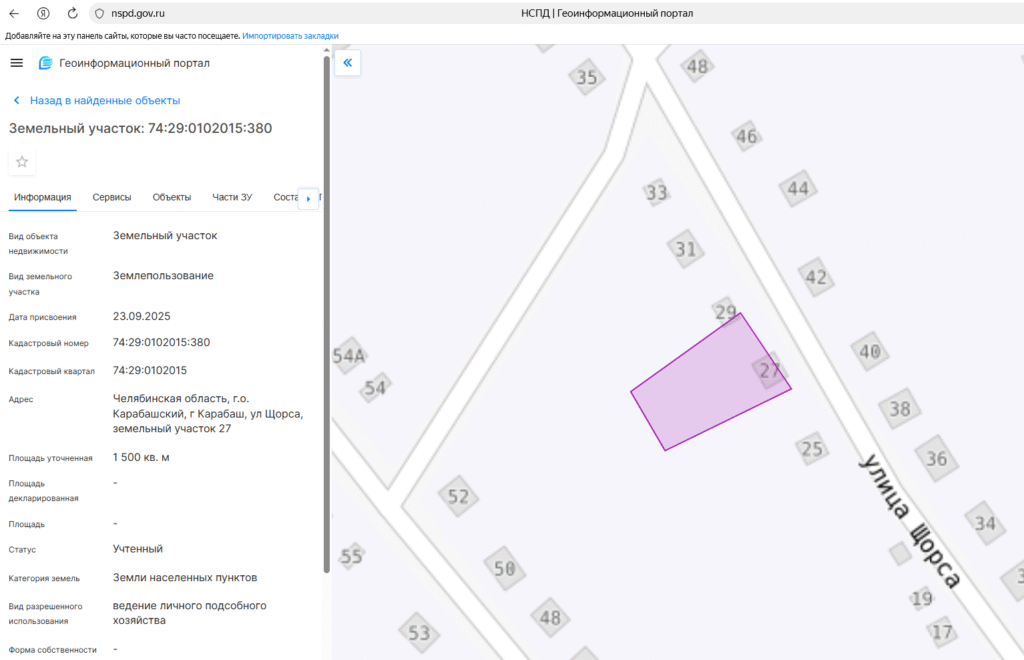Click the back chevron before Назад
Screen dimensions: 1024x660
[x=17, y=101]
